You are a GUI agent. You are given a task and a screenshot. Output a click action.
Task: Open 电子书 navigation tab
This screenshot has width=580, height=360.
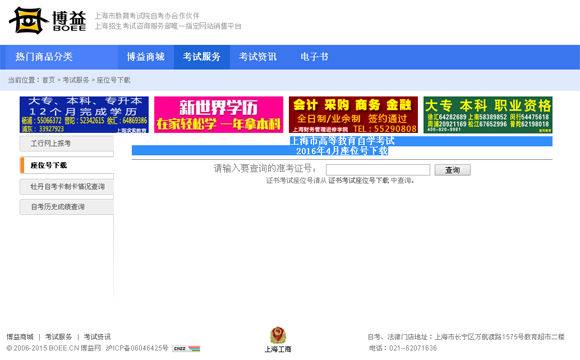tap(314, 57)
